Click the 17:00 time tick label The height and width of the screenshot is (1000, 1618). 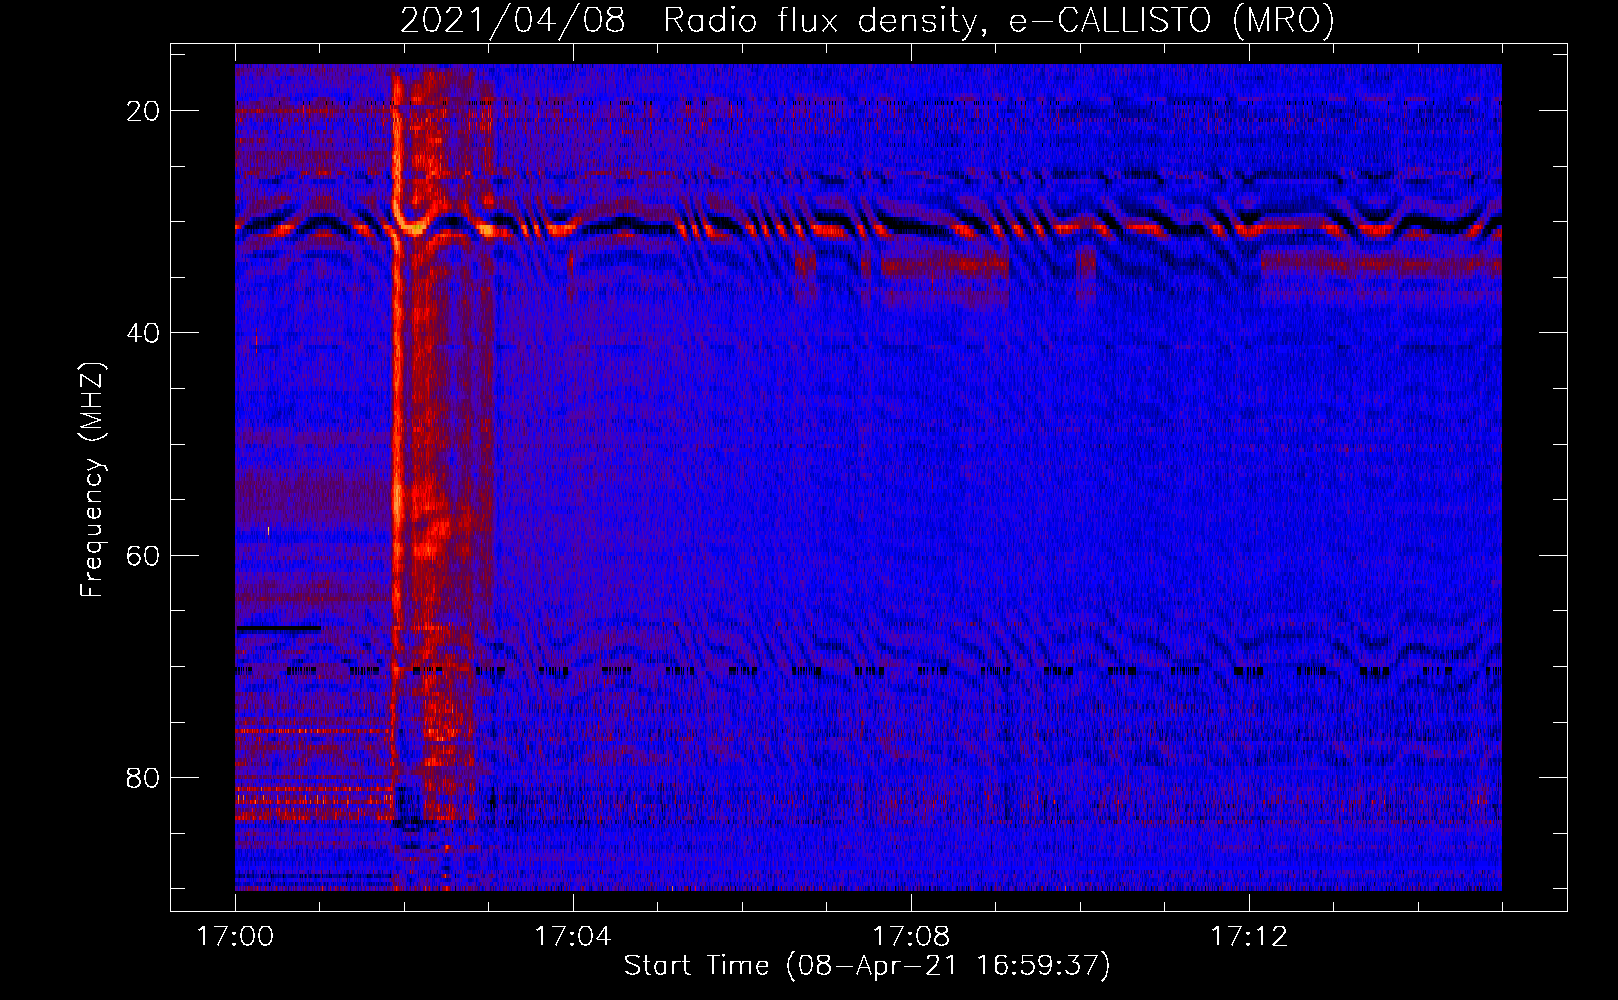[x=235, y=936]
